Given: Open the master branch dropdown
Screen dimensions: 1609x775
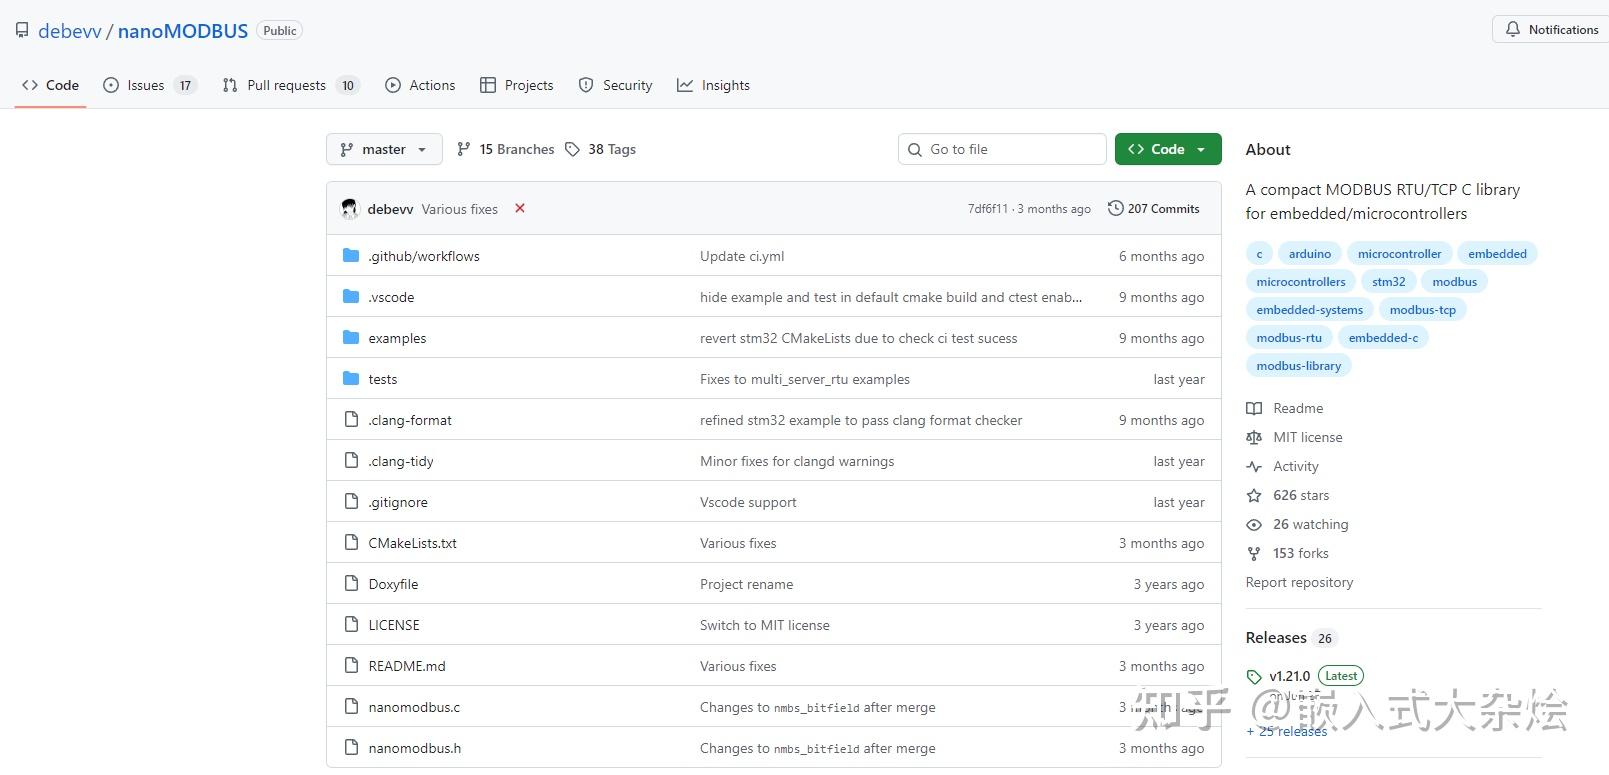Looking at the screenshot, I should (x=384, y=149).
